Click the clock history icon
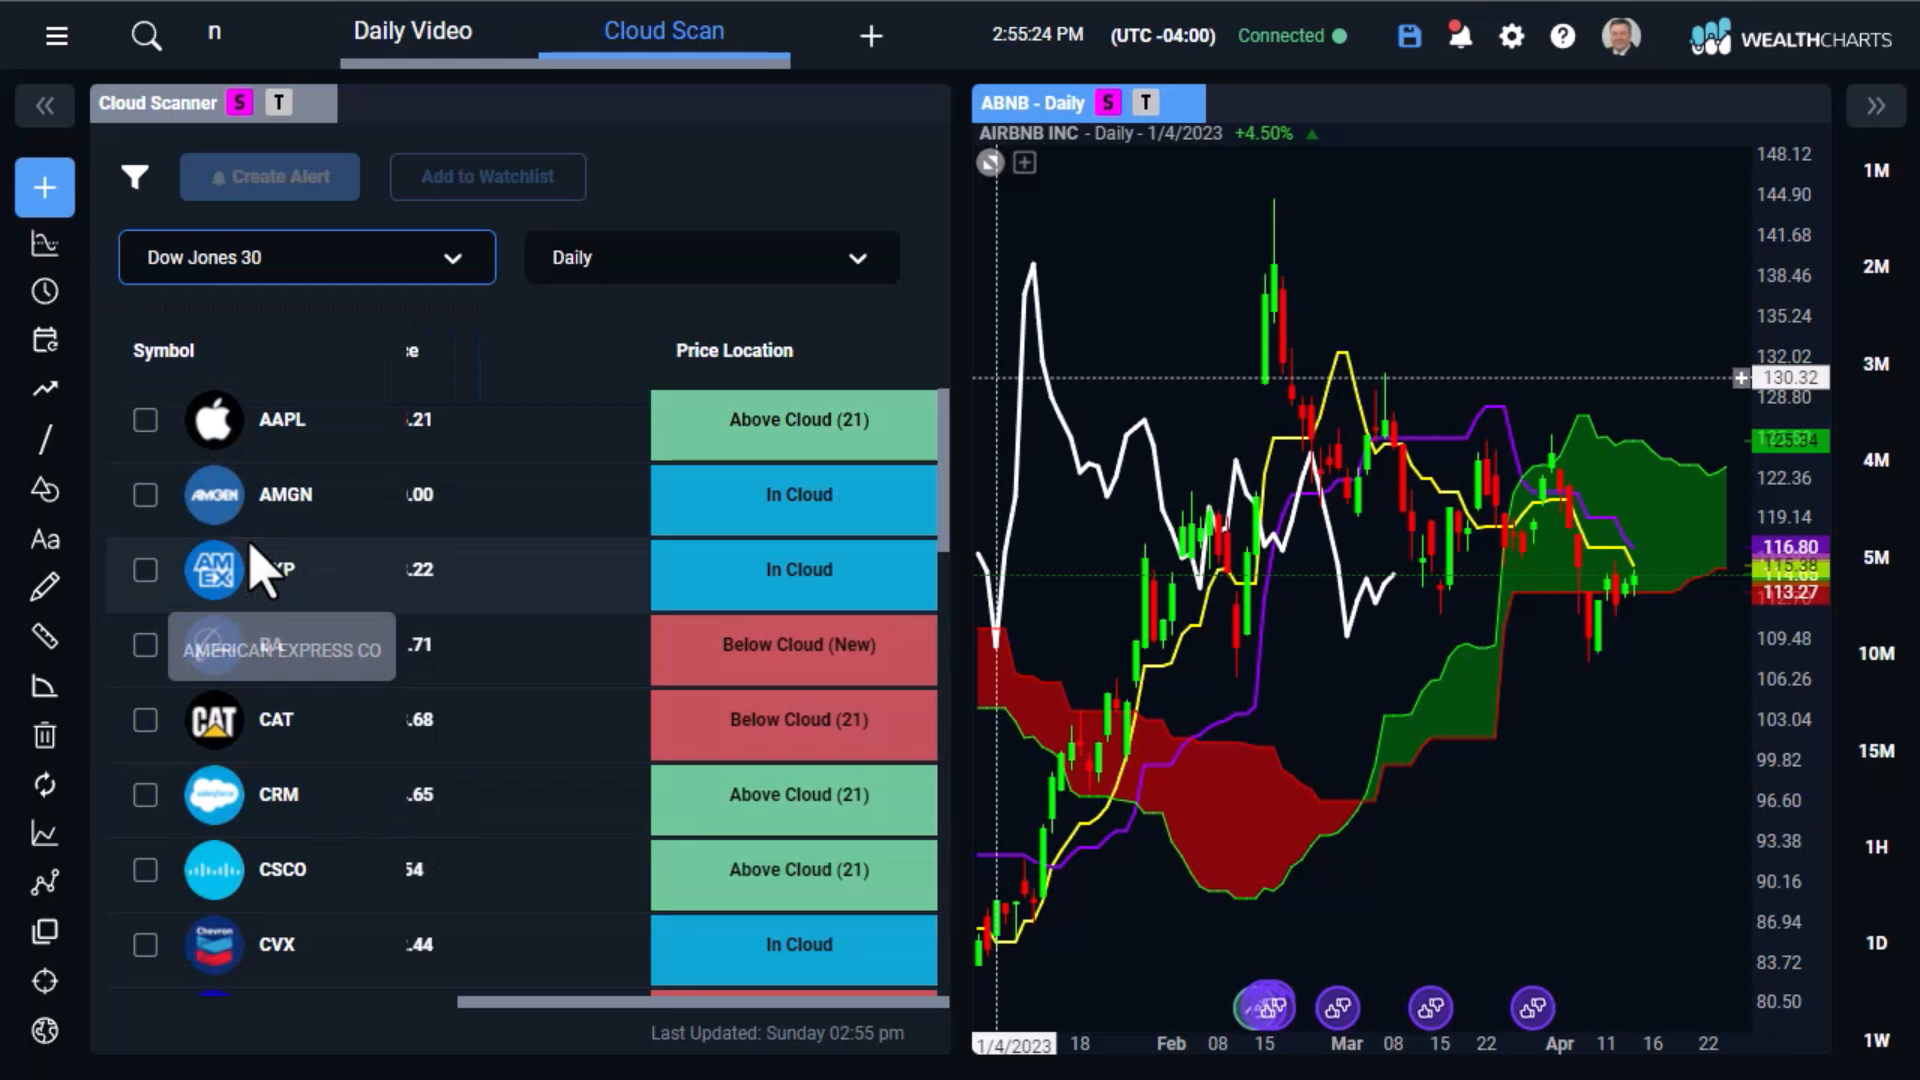 pos(45,291)
